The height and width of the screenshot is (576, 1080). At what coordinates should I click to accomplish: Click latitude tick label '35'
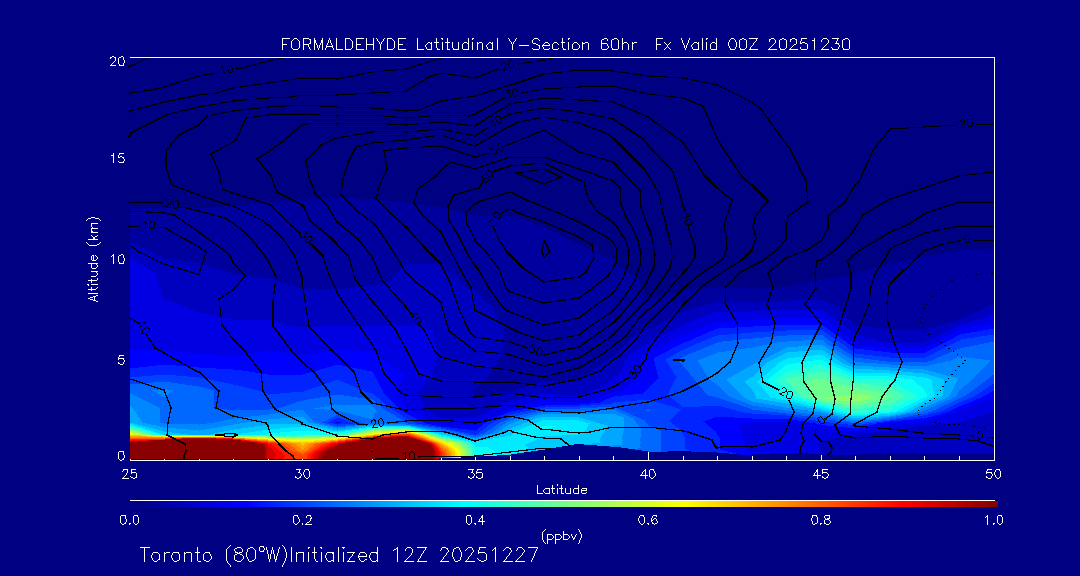475,474
